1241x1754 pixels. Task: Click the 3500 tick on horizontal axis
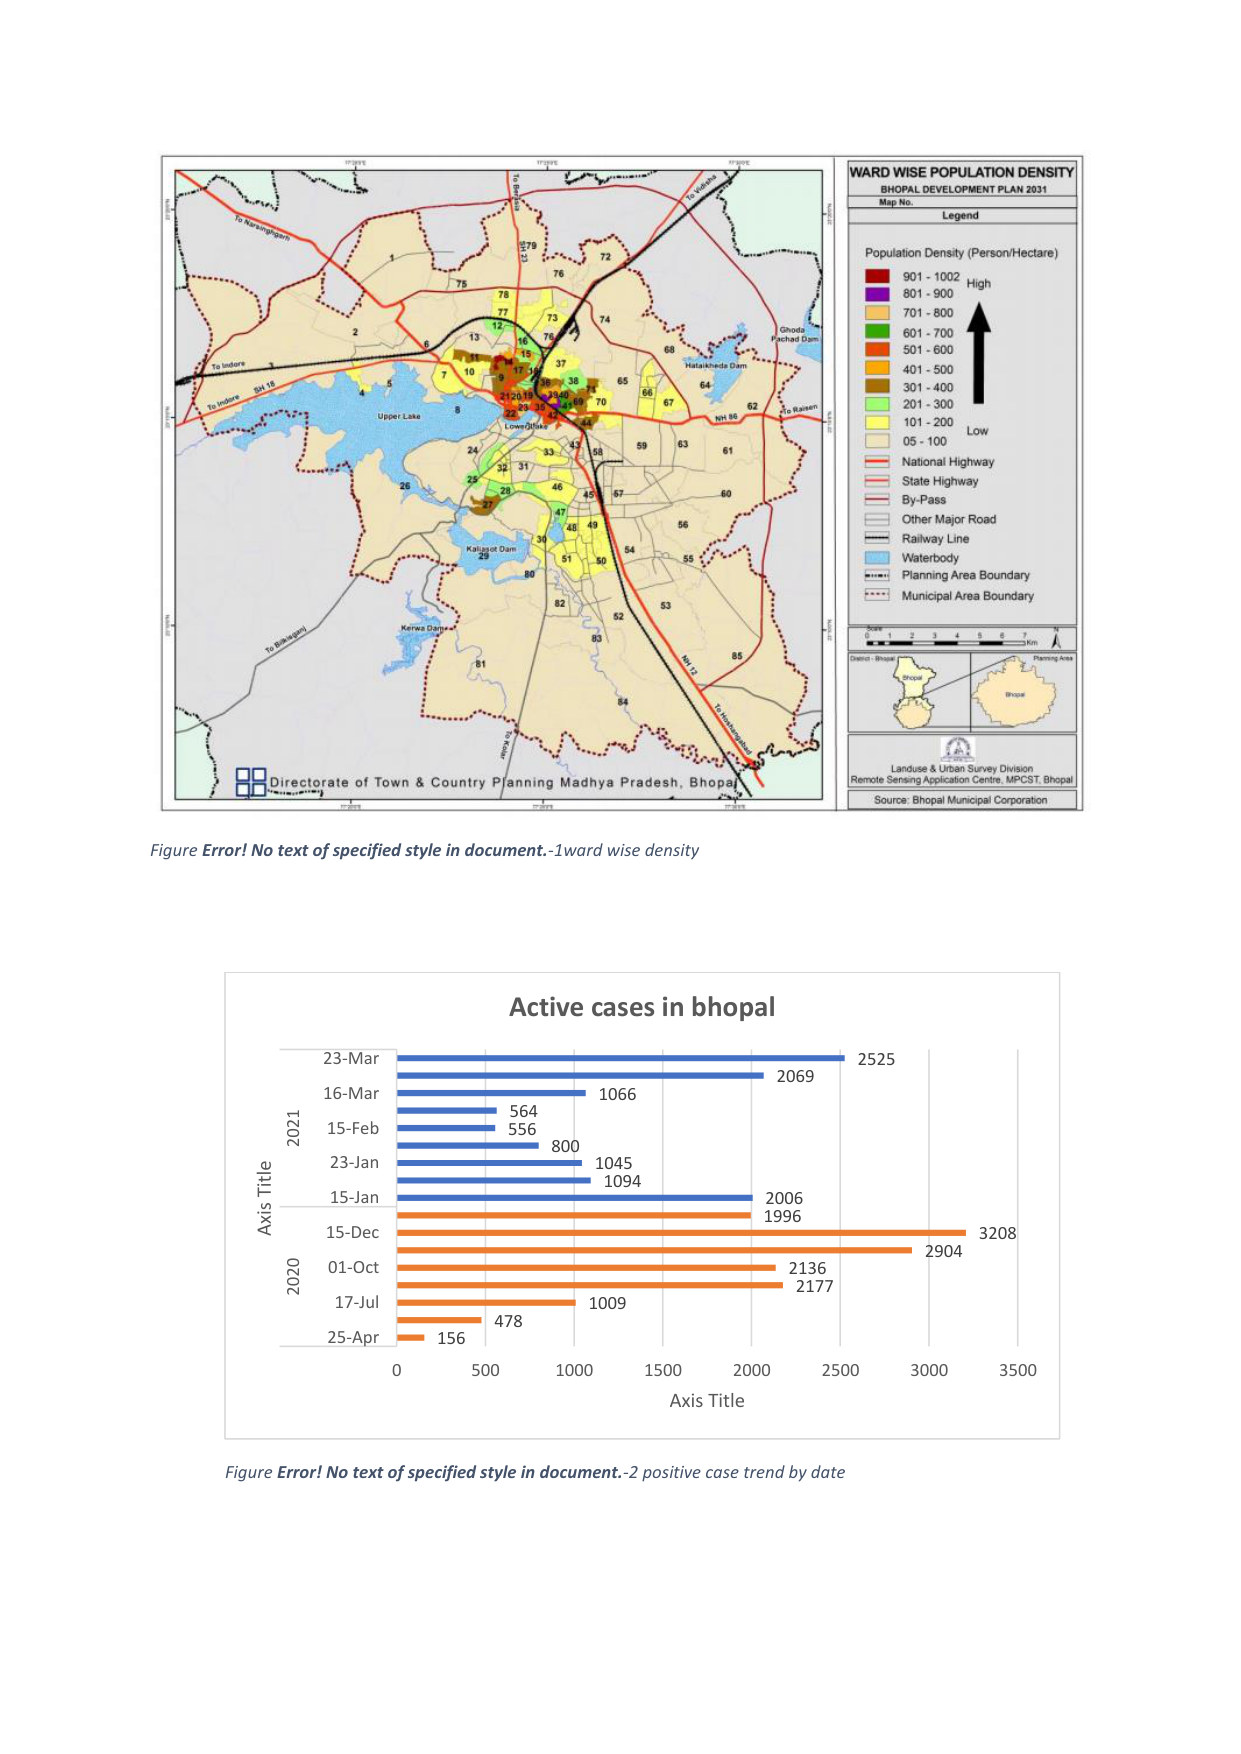[x=1017, y=1370]
